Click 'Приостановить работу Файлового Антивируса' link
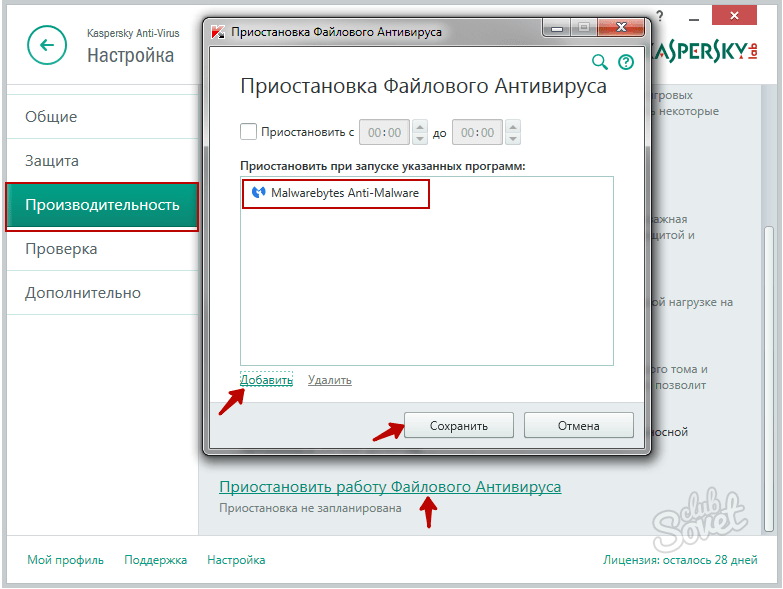The height and width of the screenshot is (589, 783). [x=390, y=487]
